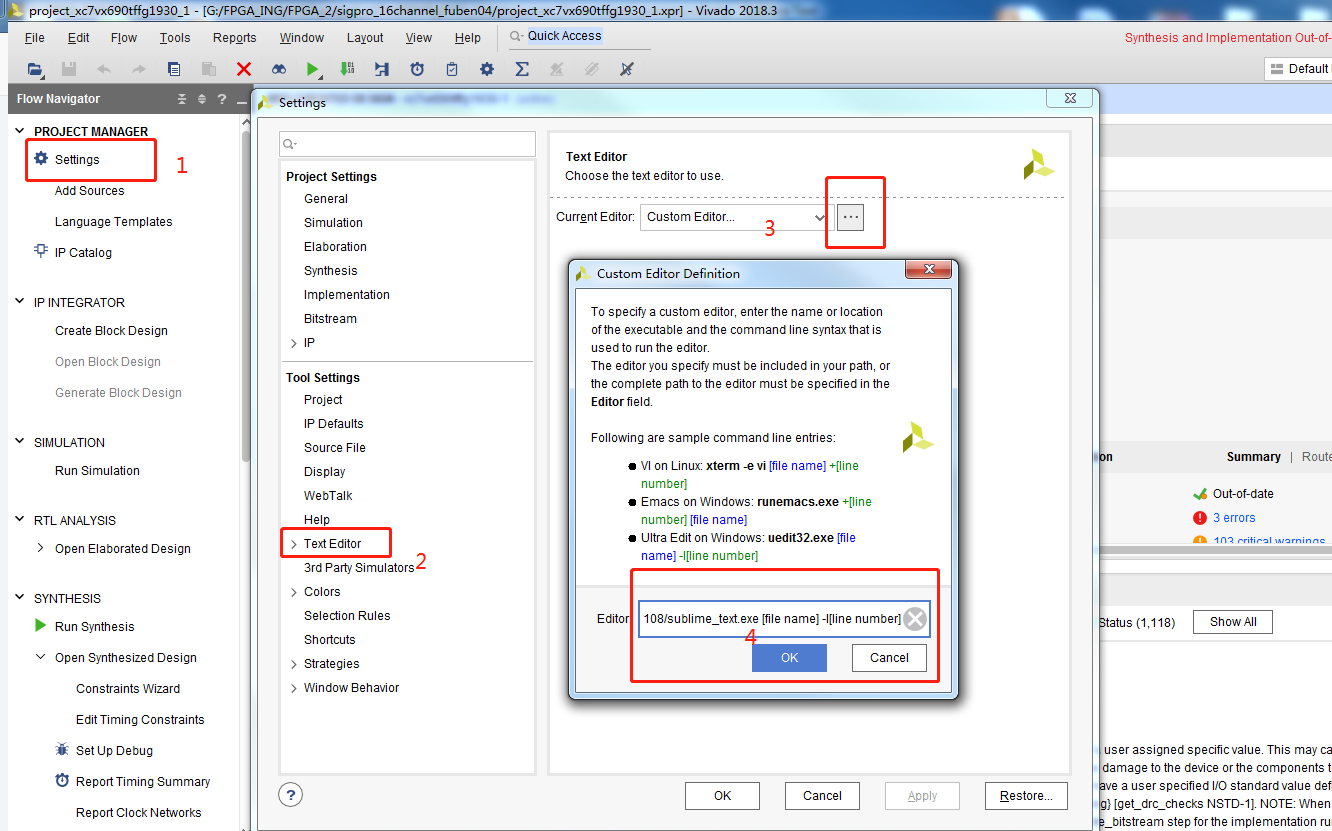Expand IP in Project Settings
The height and width of the screenshot is (831, 1332).
point(293,343)
